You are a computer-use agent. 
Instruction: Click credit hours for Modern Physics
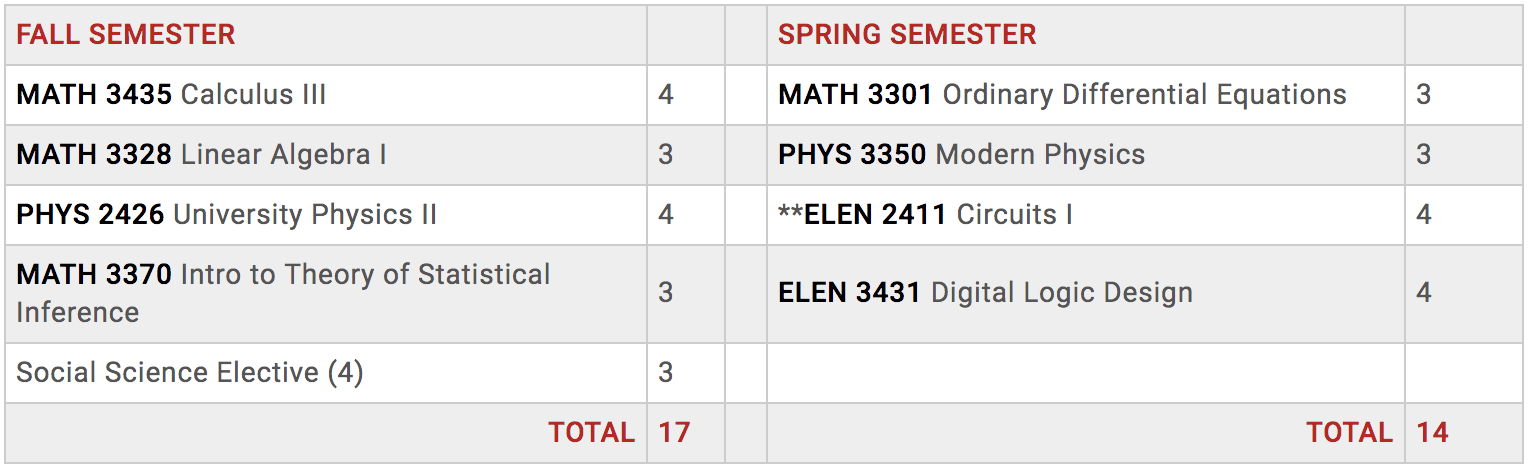[x=1424, y=155]
